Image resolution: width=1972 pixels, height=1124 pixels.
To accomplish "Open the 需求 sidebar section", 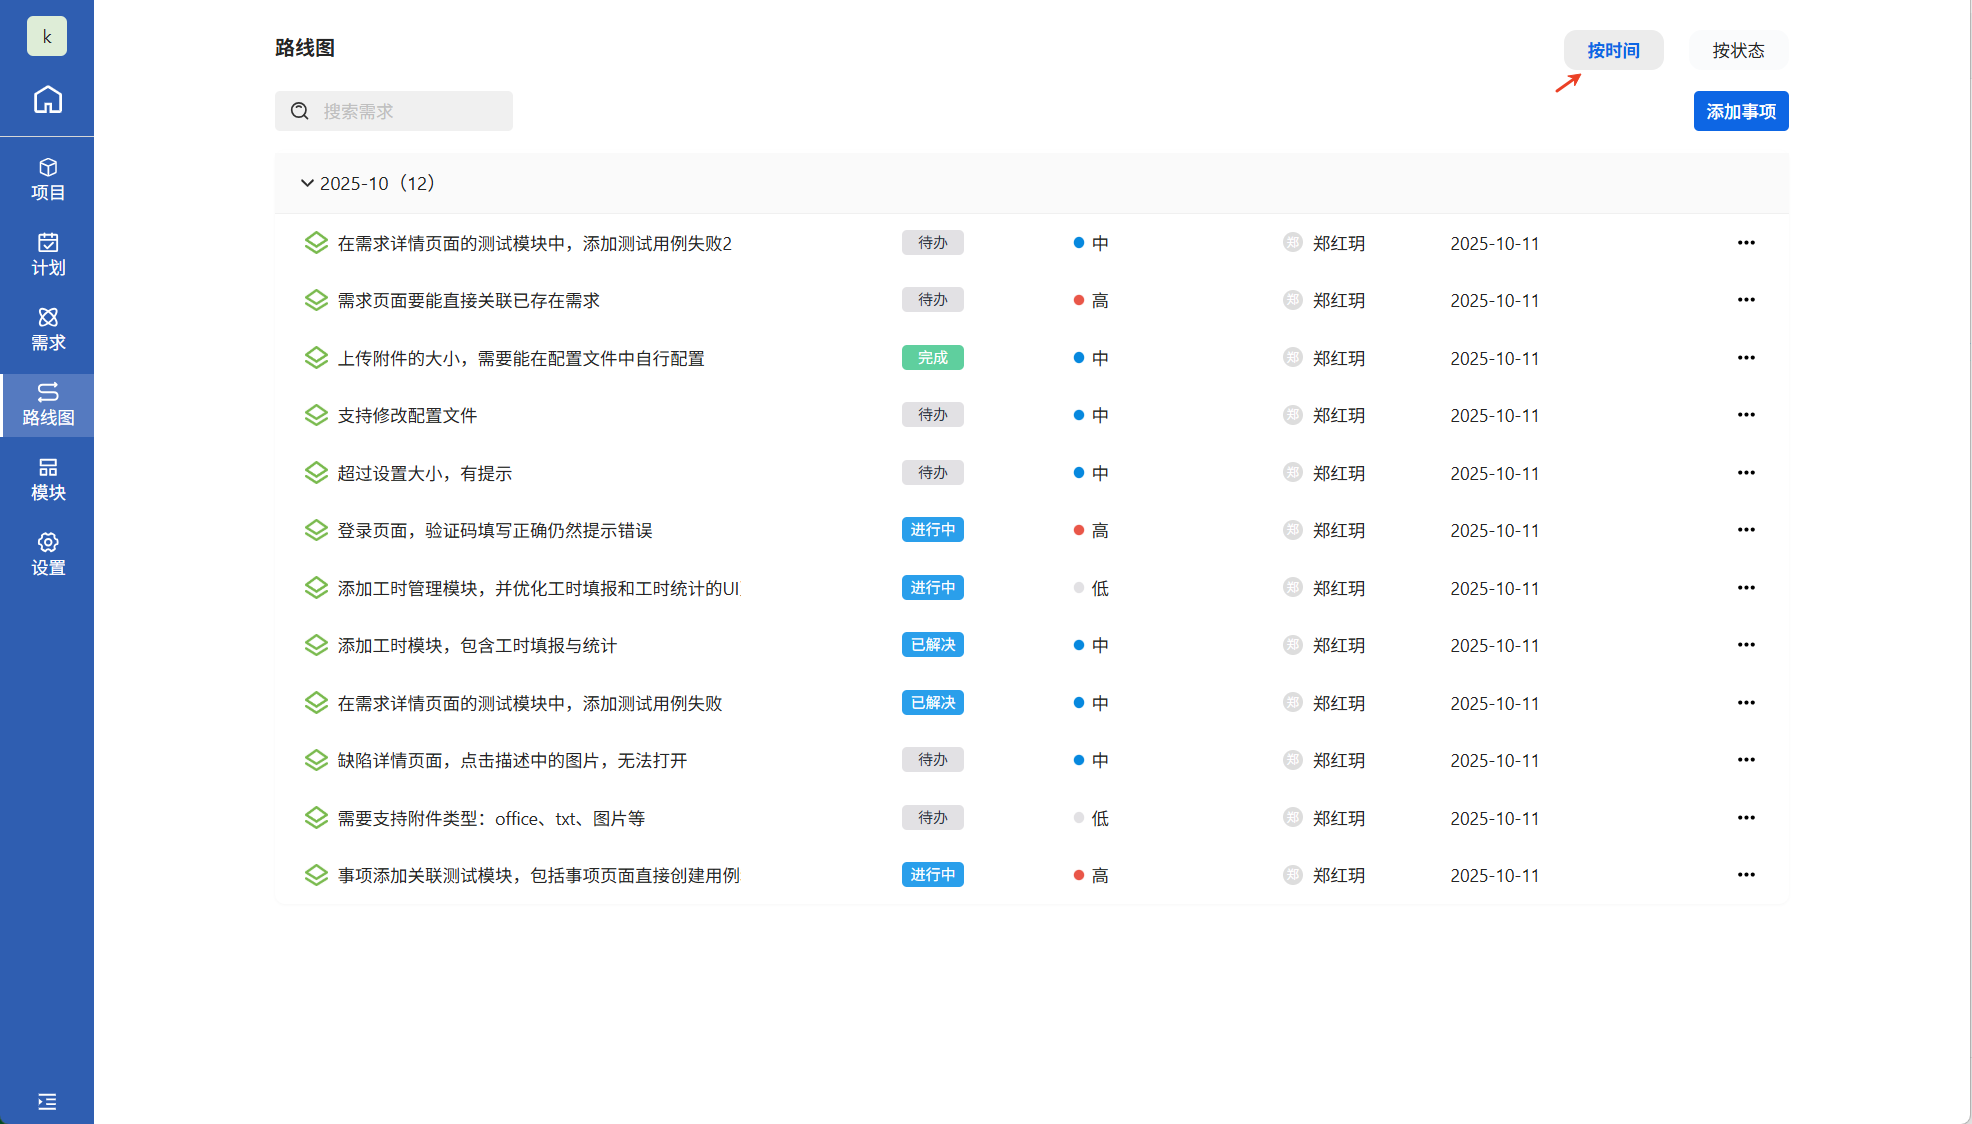I will pos(47,330).
